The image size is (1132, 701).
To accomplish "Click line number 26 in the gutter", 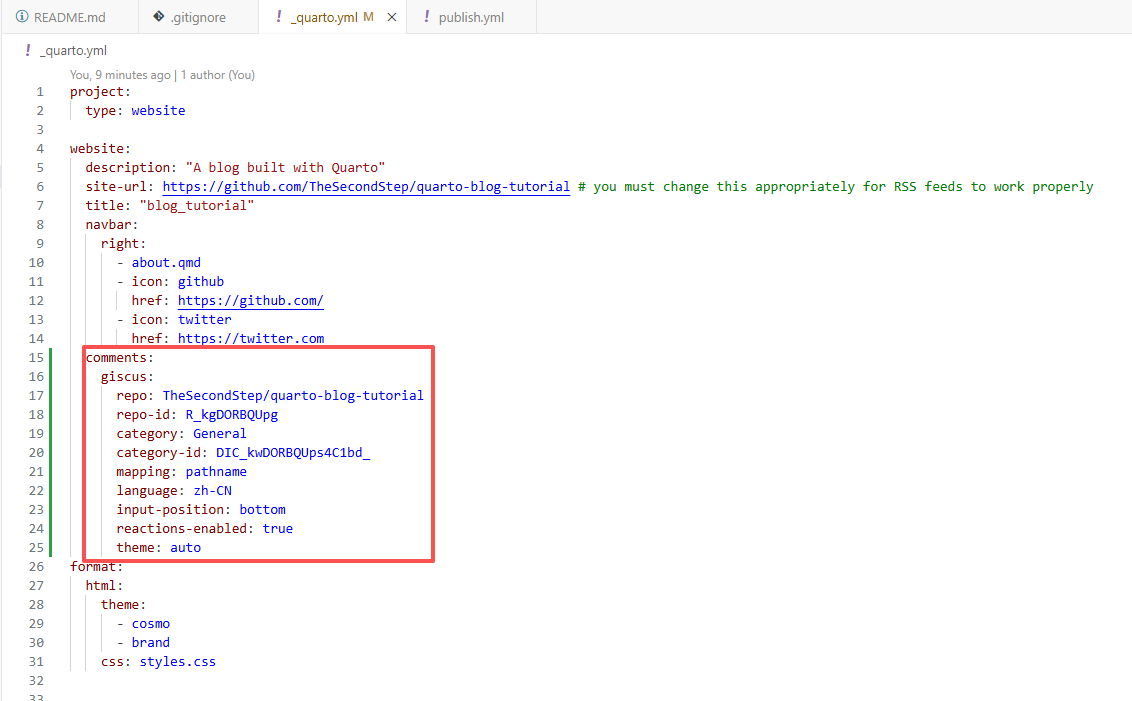I will pos(37,566).
